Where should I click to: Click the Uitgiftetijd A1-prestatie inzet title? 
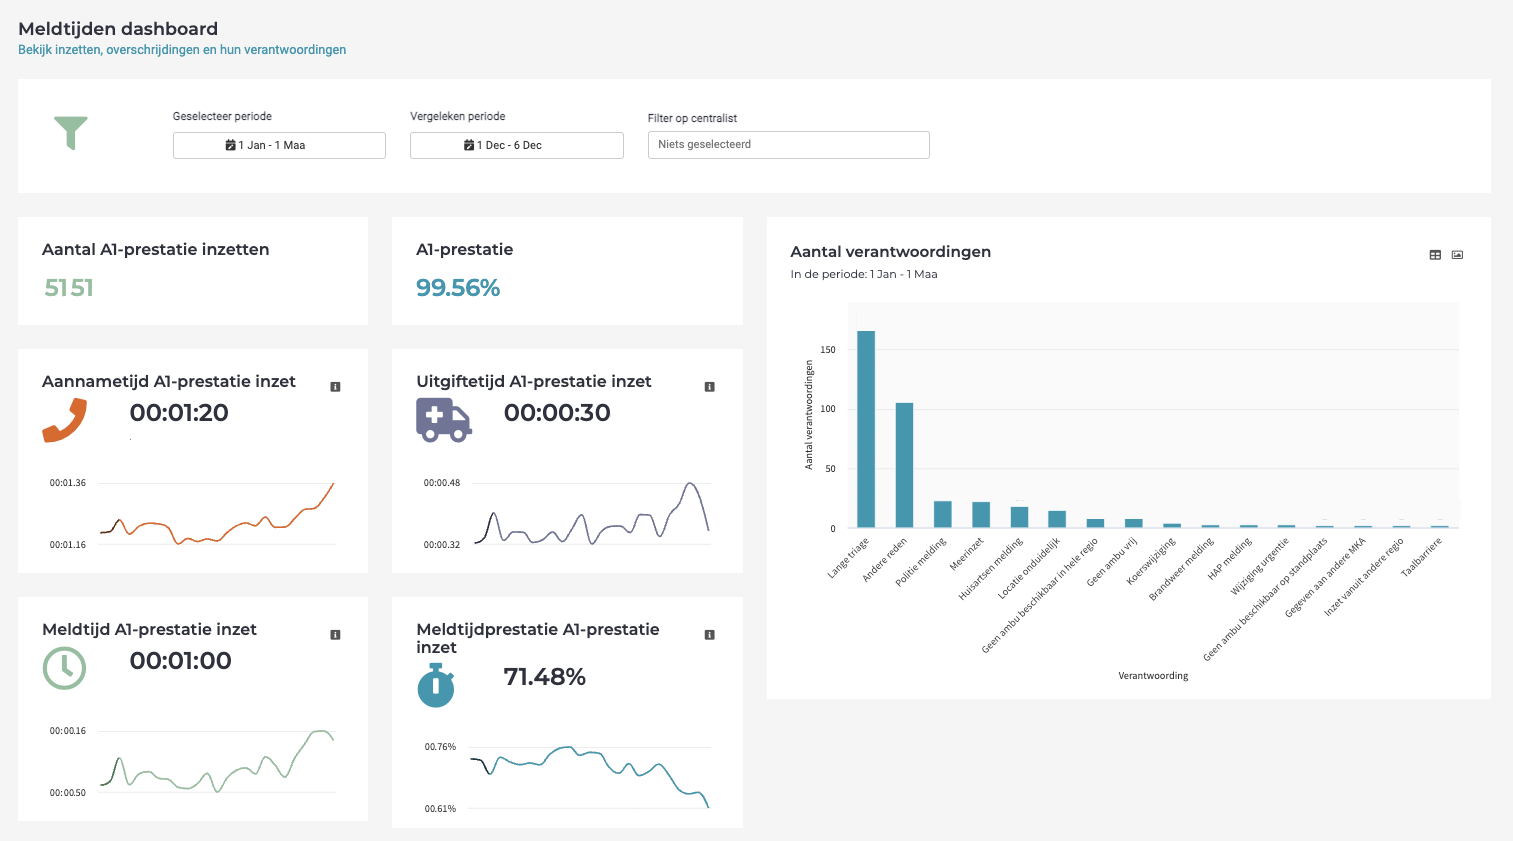tap(534, 382)
